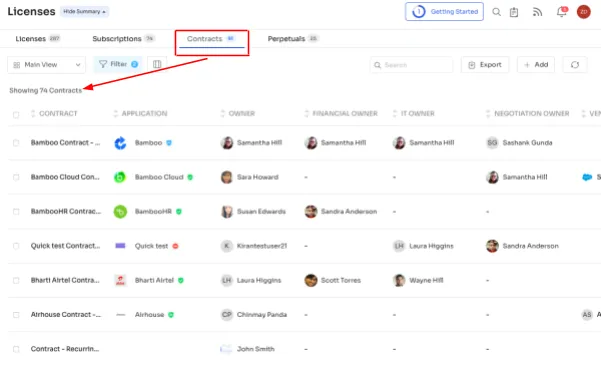Click into the Search input field
This screenshot has height=365, width=601.
[x=411, y=65]
